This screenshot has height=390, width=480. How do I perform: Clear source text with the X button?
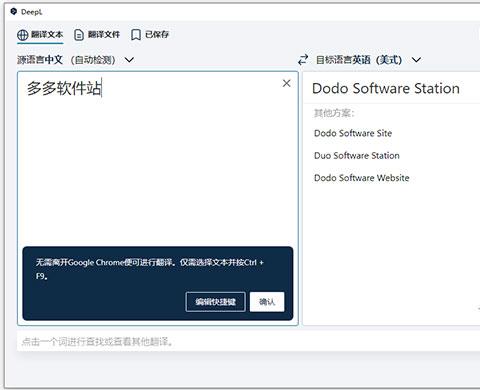tap(286, 83)
